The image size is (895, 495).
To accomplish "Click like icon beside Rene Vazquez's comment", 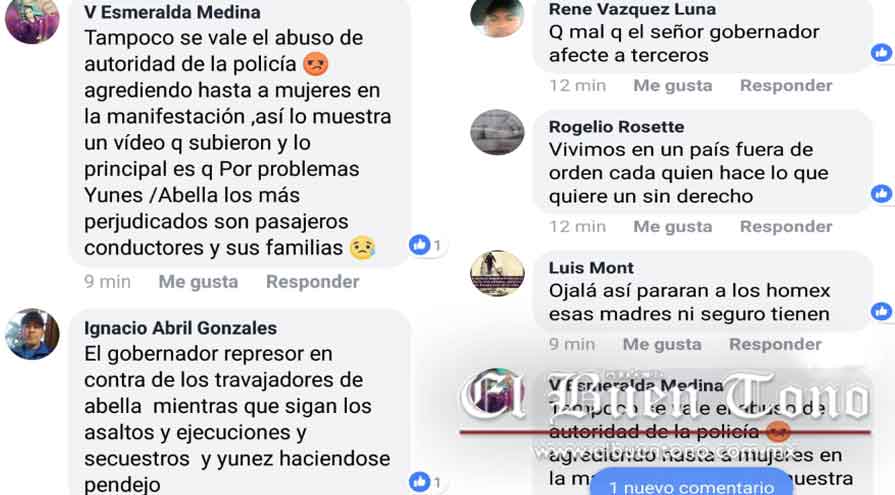I will point(882,53).
